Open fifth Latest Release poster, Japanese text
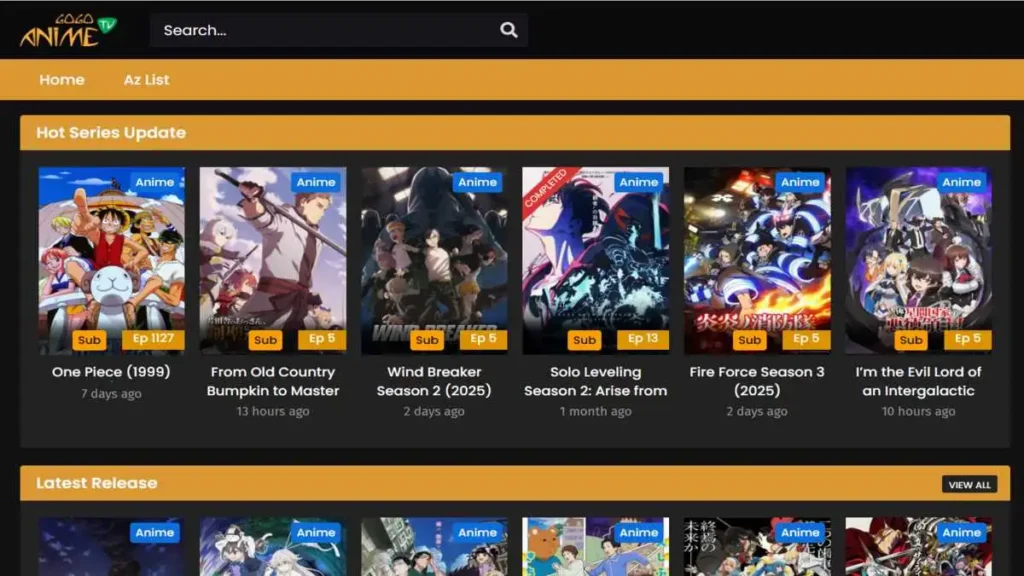Screen dimensions: 1024x576 [x=757, y=547]
